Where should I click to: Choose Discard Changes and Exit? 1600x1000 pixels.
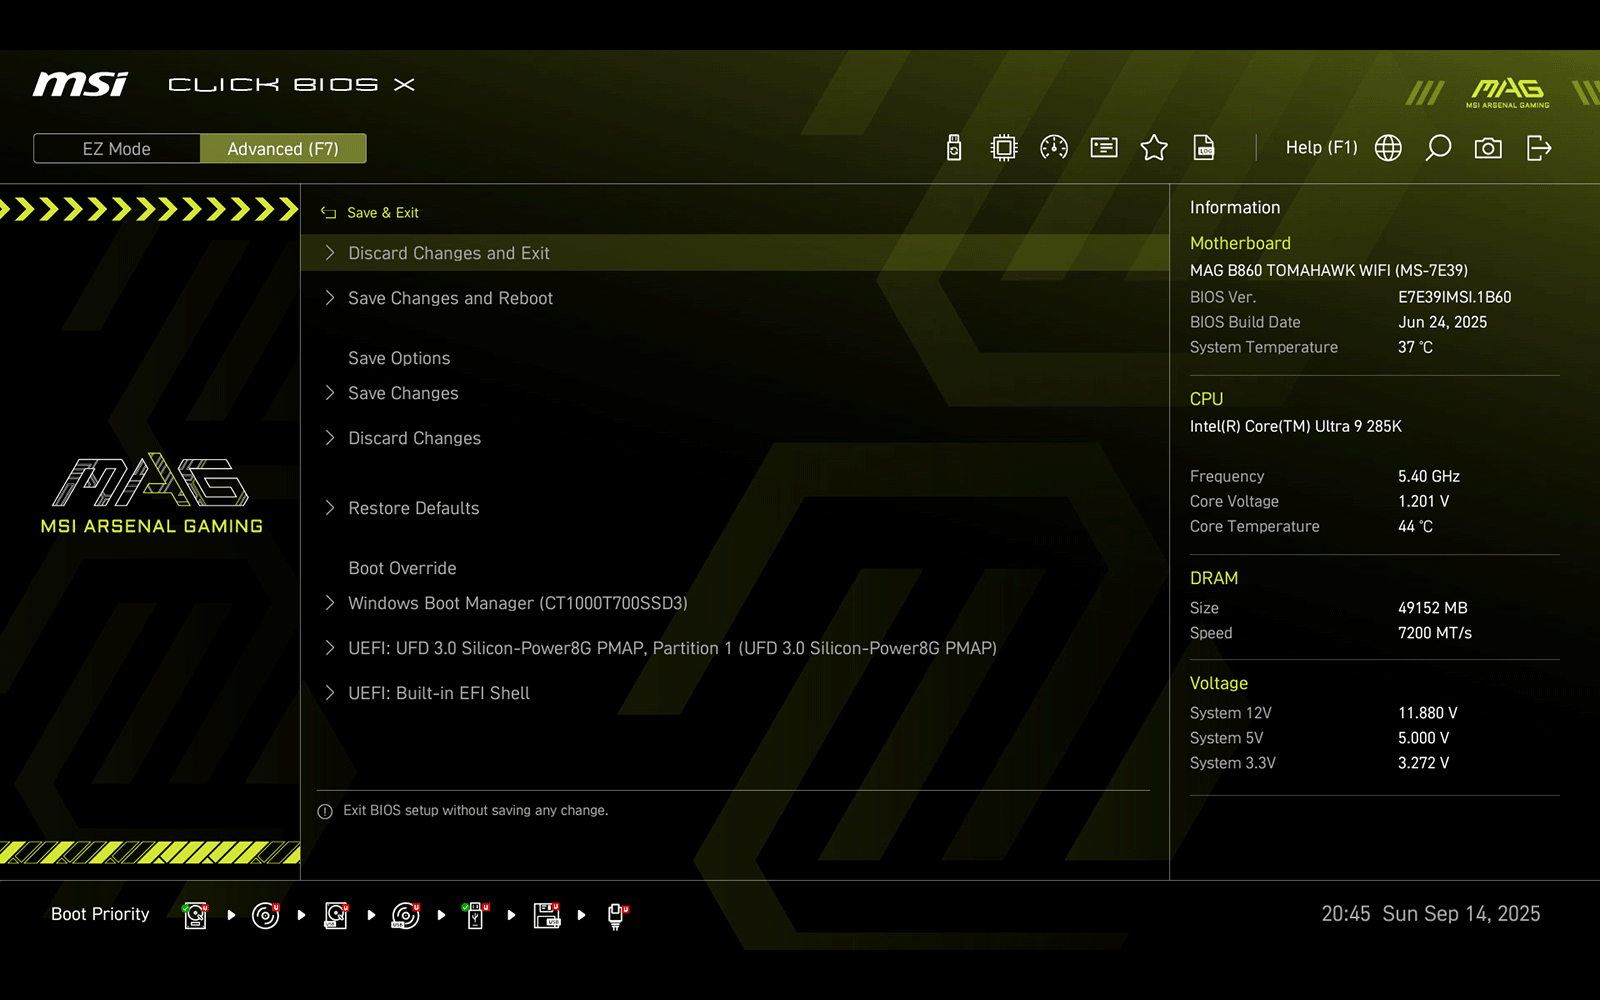coord(735,253)
